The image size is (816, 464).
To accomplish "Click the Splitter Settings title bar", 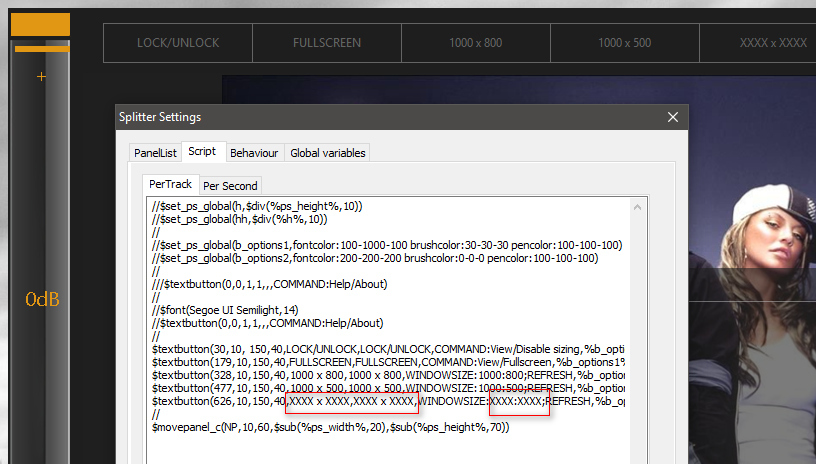I will pyautogui.click(x=380, y=117).
